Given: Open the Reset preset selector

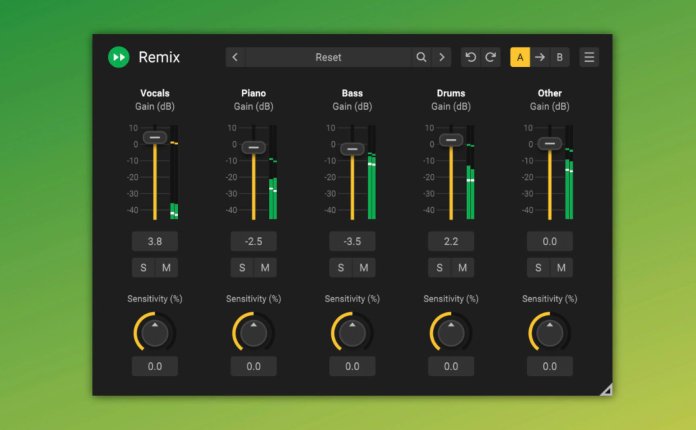Looking at the screenshot, I should pyautogui.click(x=328, y=57).
